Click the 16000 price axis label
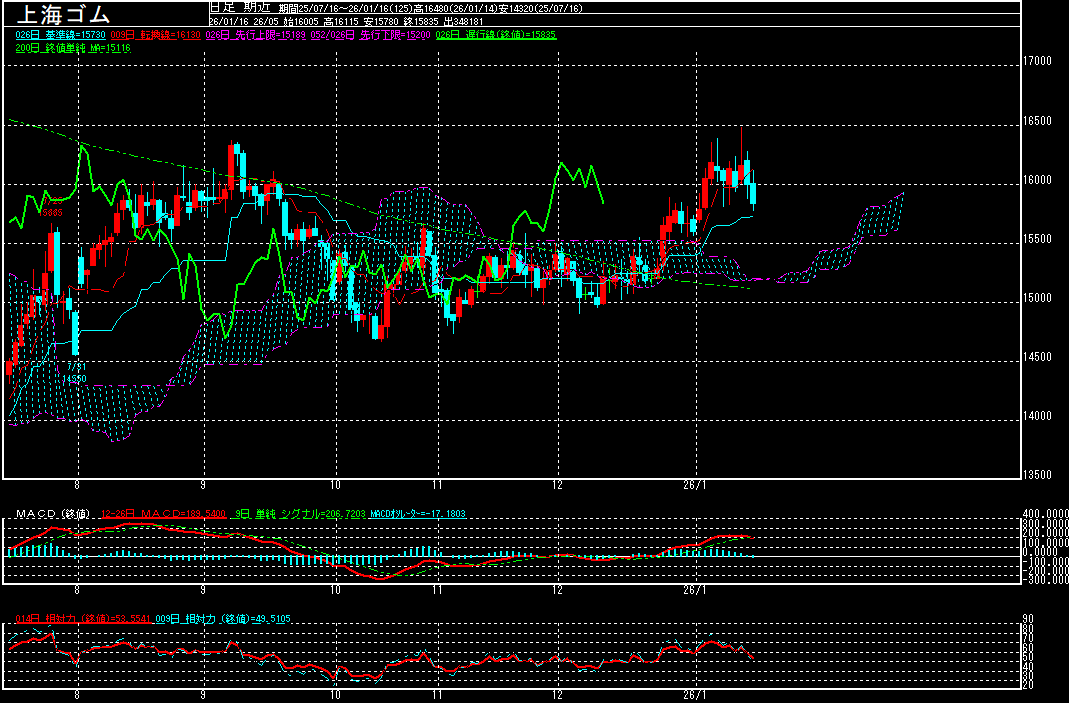This screenshot has width=1080, height=703. tap(1038, 180)
